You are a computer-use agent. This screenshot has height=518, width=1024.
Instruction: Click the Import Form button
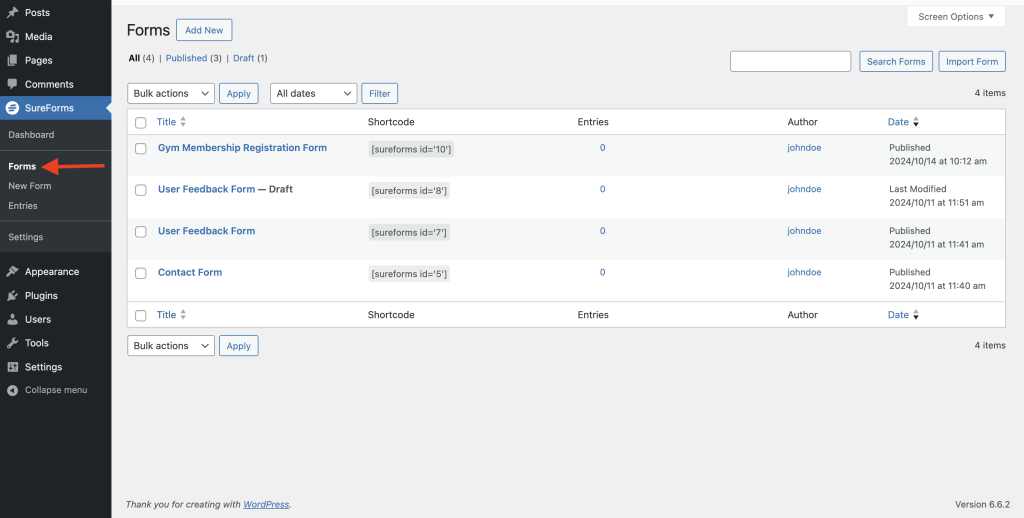point(972,62)
